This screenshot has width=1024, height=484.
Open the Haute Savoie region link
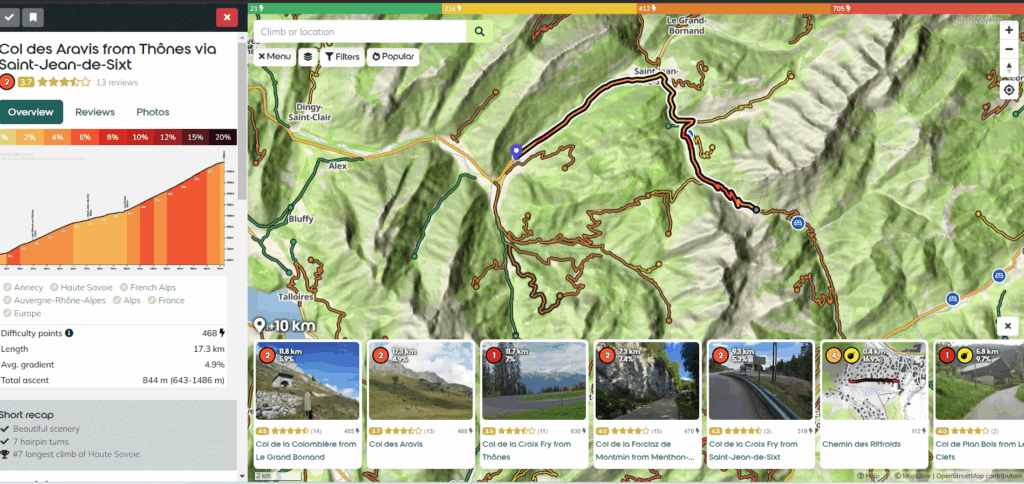(86, 288)
